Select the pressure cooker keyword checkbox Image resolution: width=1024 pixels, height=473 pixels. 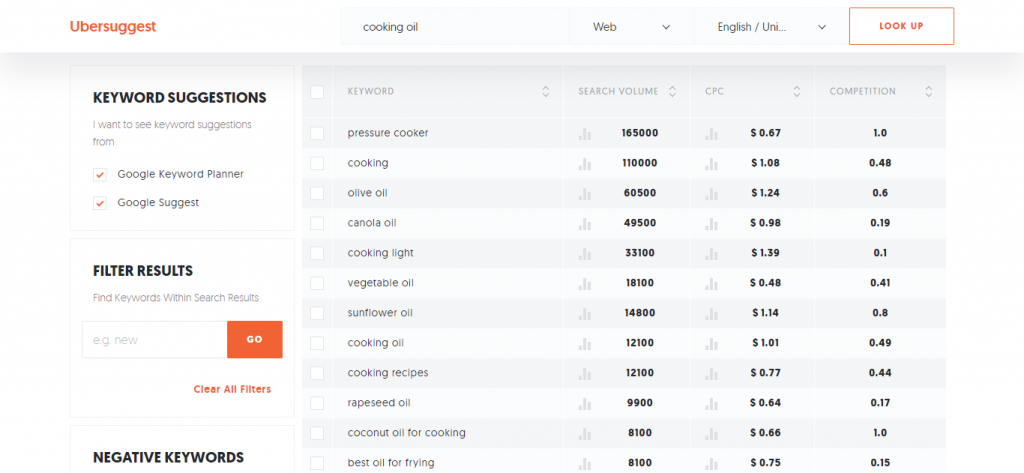(x=317, y=133)
